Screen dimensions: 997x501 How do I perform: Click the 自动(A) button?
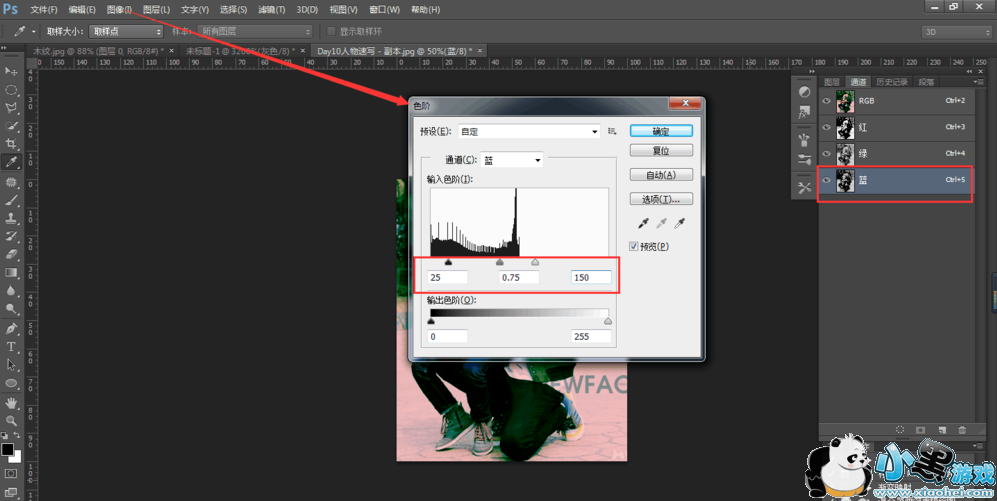(661, 175)
